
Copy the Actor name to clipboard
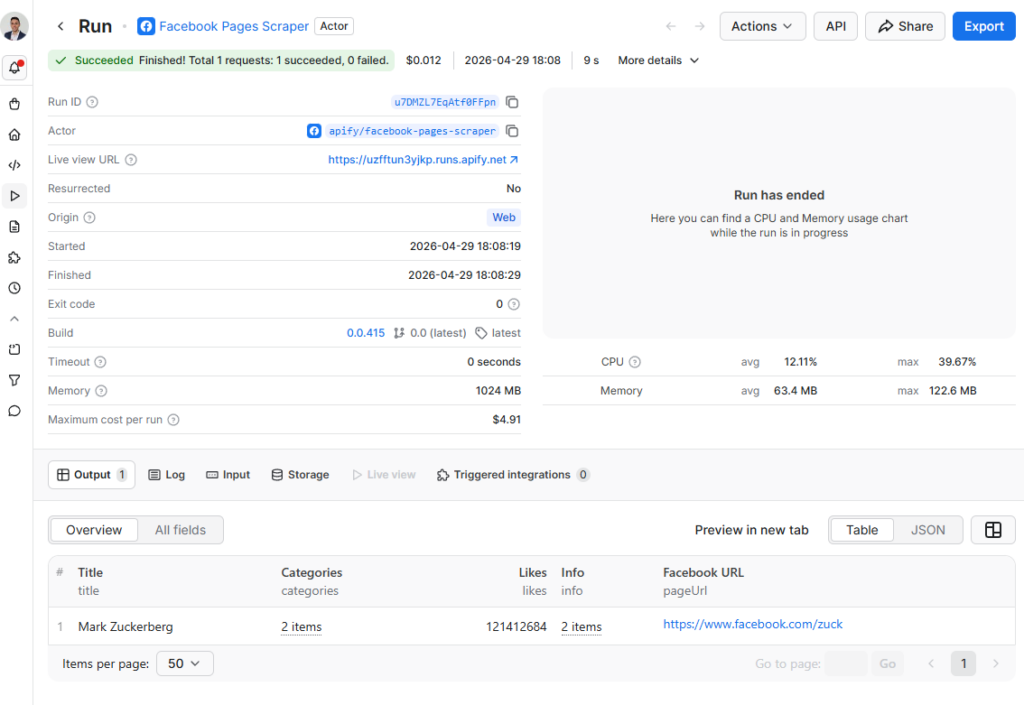coord(513,131)
